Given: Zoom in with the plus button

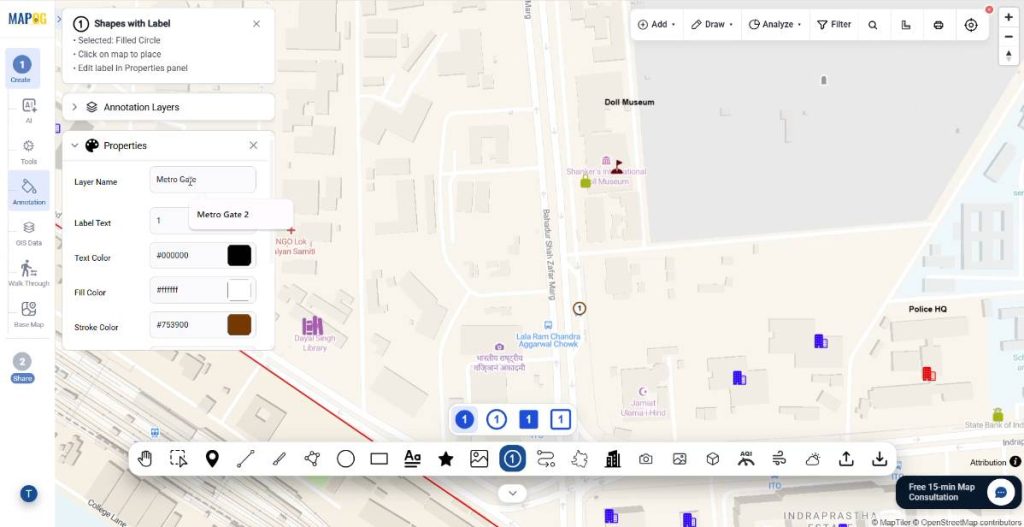Looking at the screenshot, I should click(1009, 18).
